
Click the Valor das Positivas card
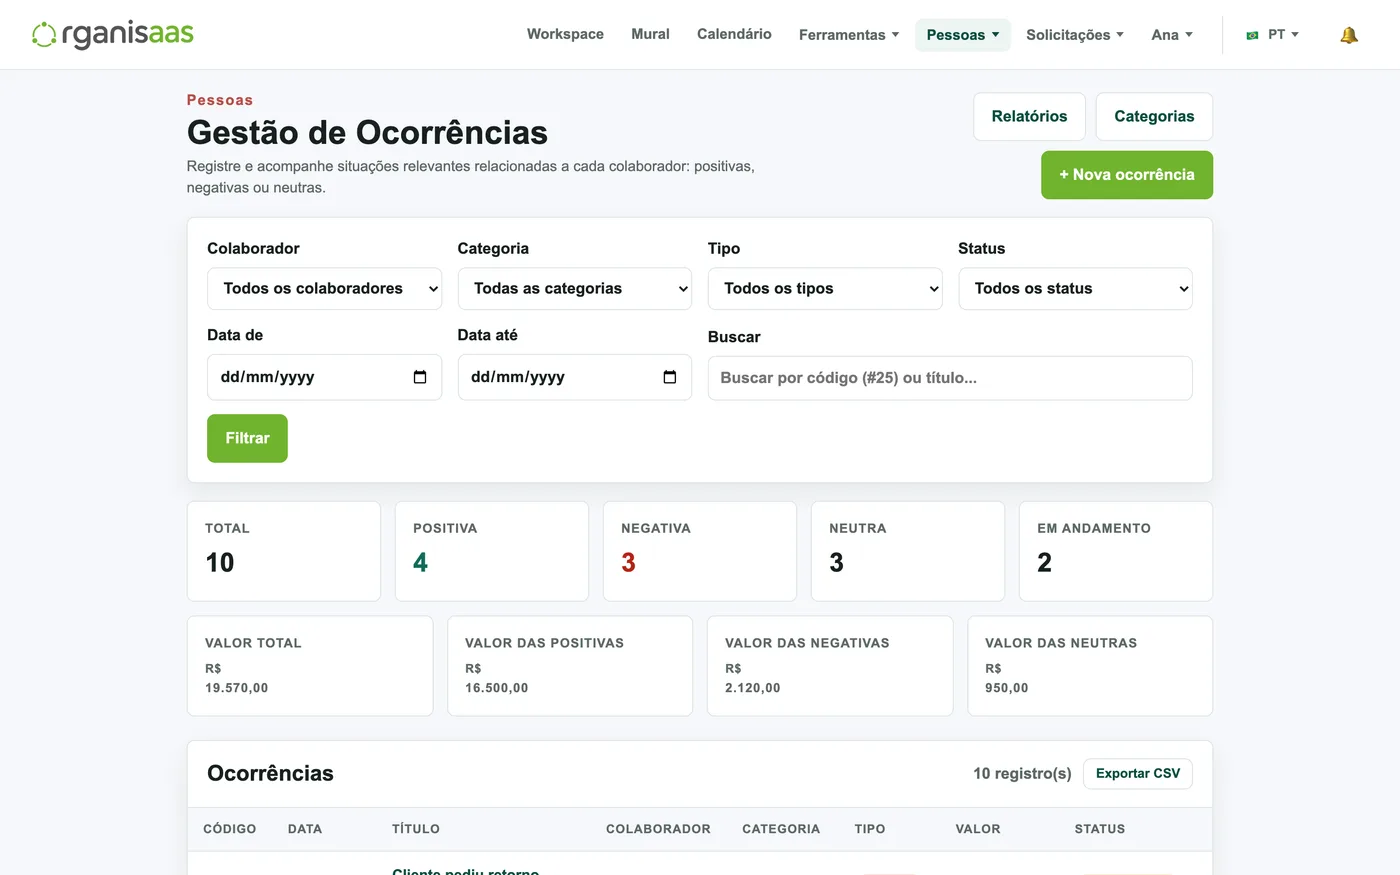pyautogui.click(x=570, y=666)
